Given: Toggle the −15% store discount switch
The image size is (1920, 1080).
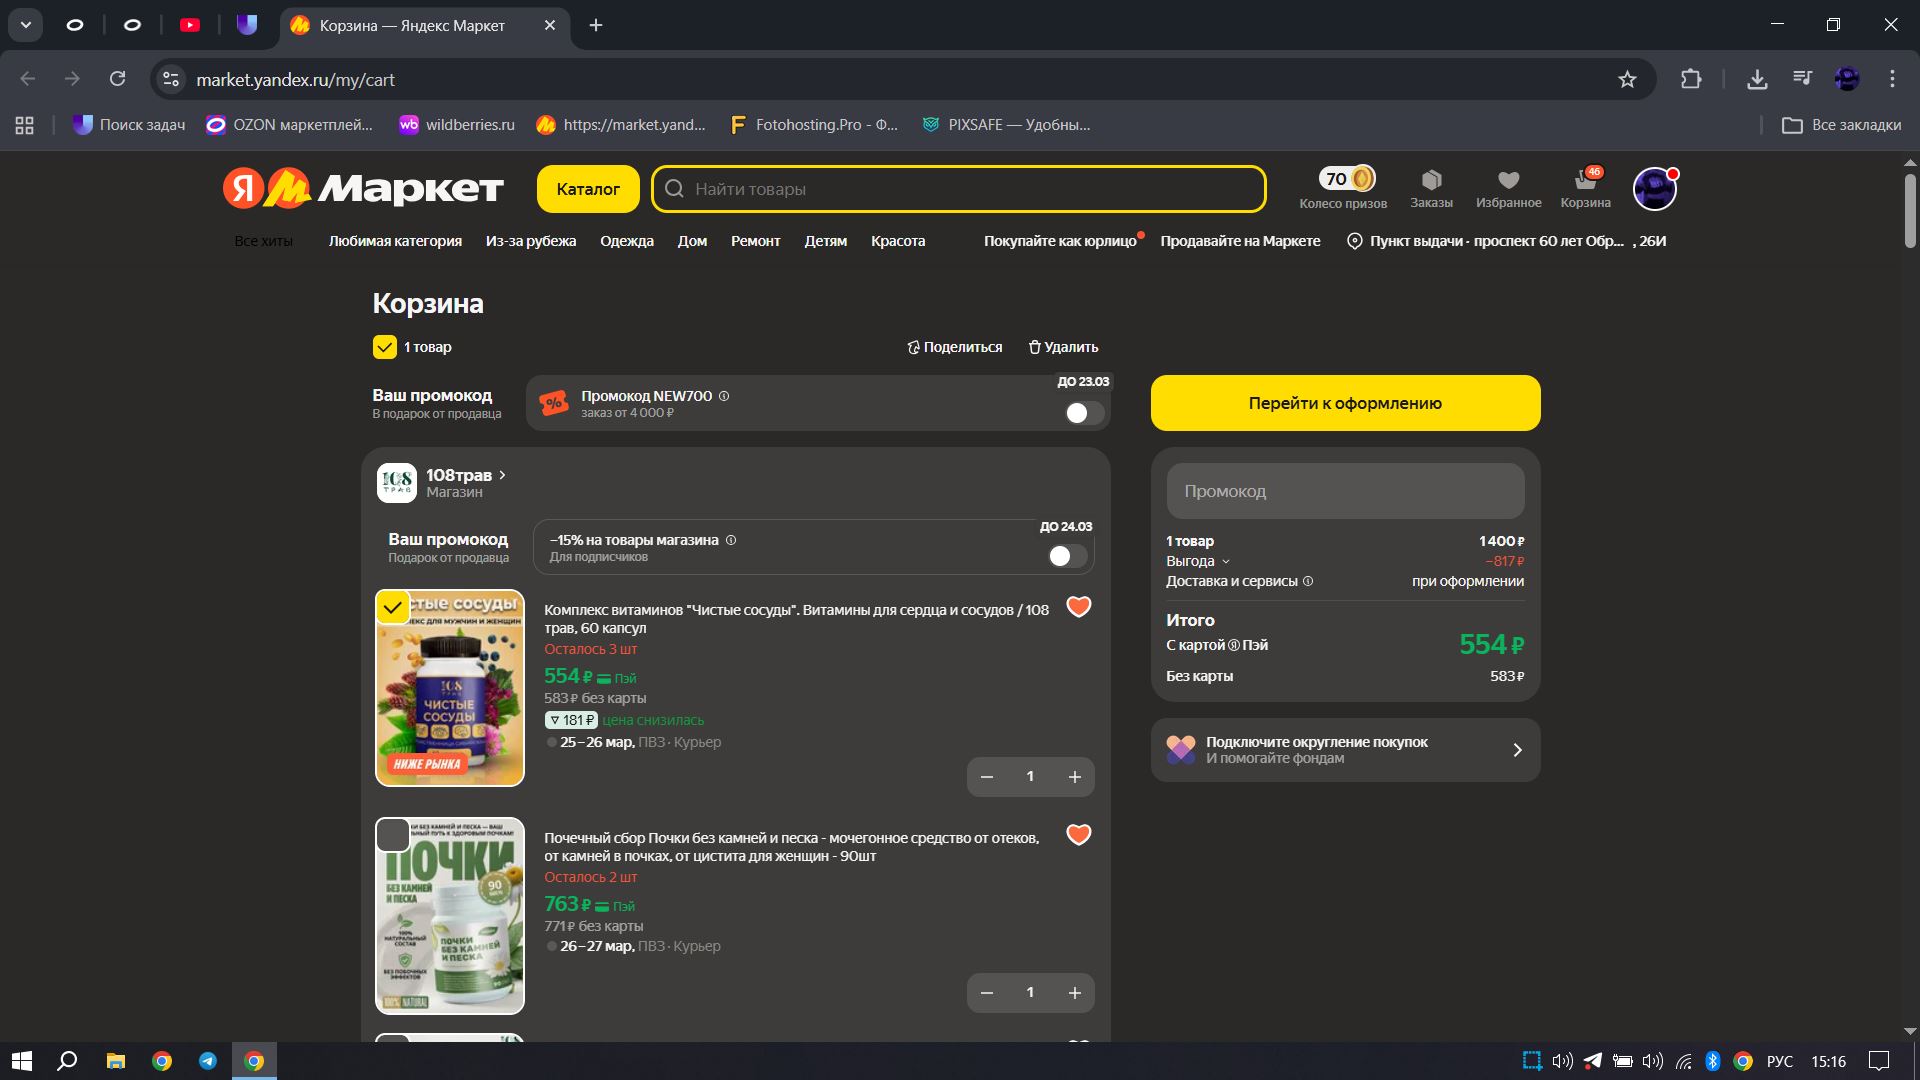Looking at the screenshot, I should pyautogui.click(x=1067, y=556).
